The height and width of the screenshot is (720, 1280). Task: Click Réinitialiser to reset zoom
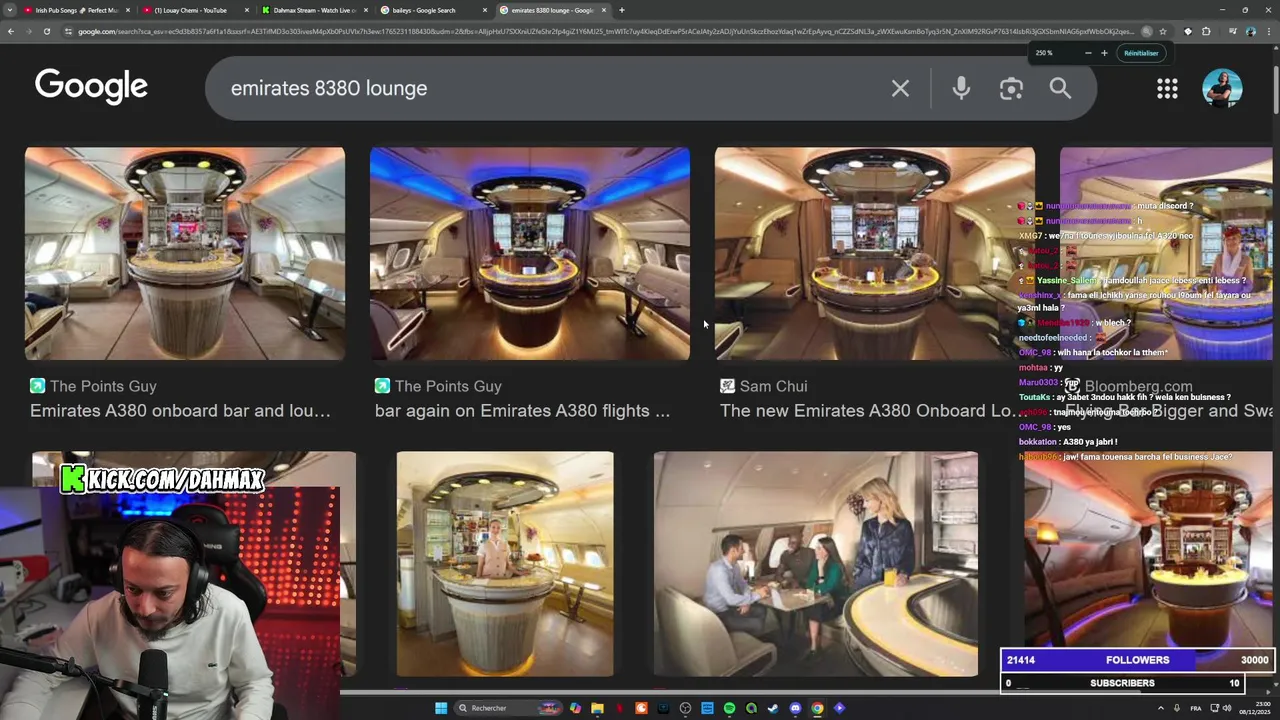click(1141, 53)
